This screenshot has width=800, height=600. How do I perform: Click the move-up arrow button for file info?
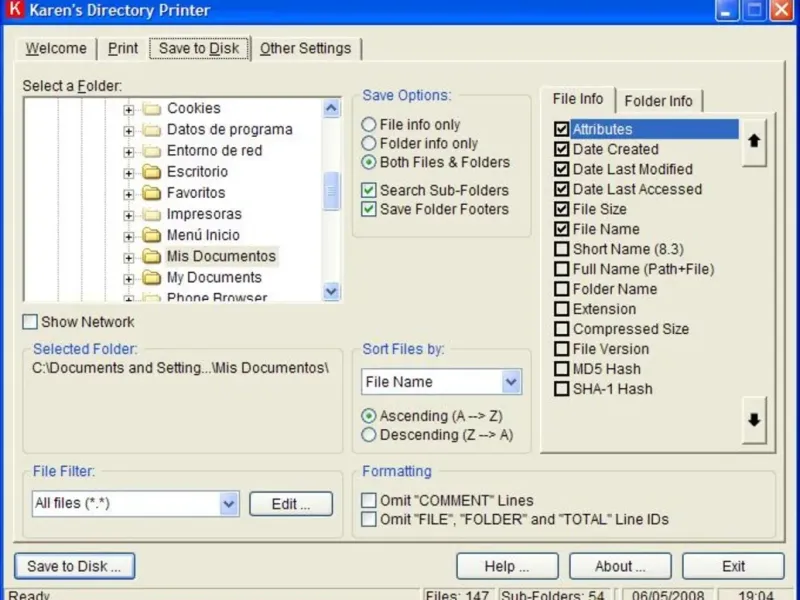click(754, 142)
